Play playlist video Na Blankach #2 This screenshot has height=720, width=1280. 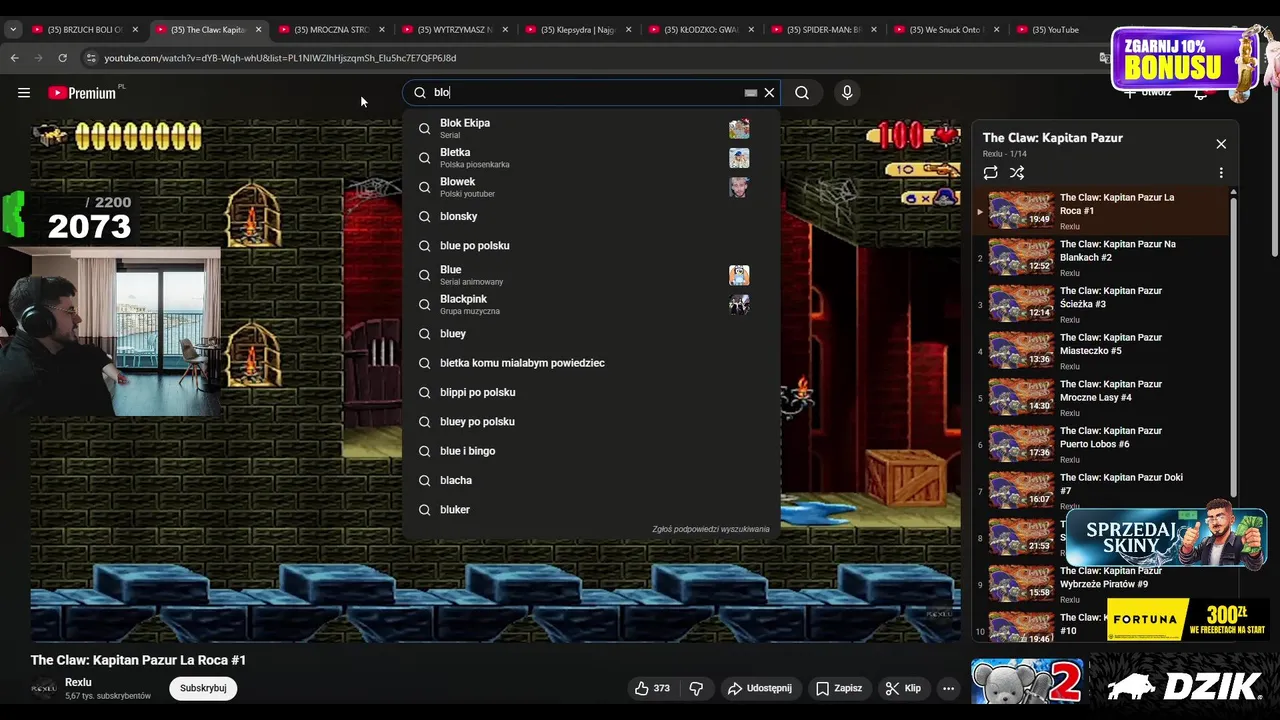point(1099,257)
